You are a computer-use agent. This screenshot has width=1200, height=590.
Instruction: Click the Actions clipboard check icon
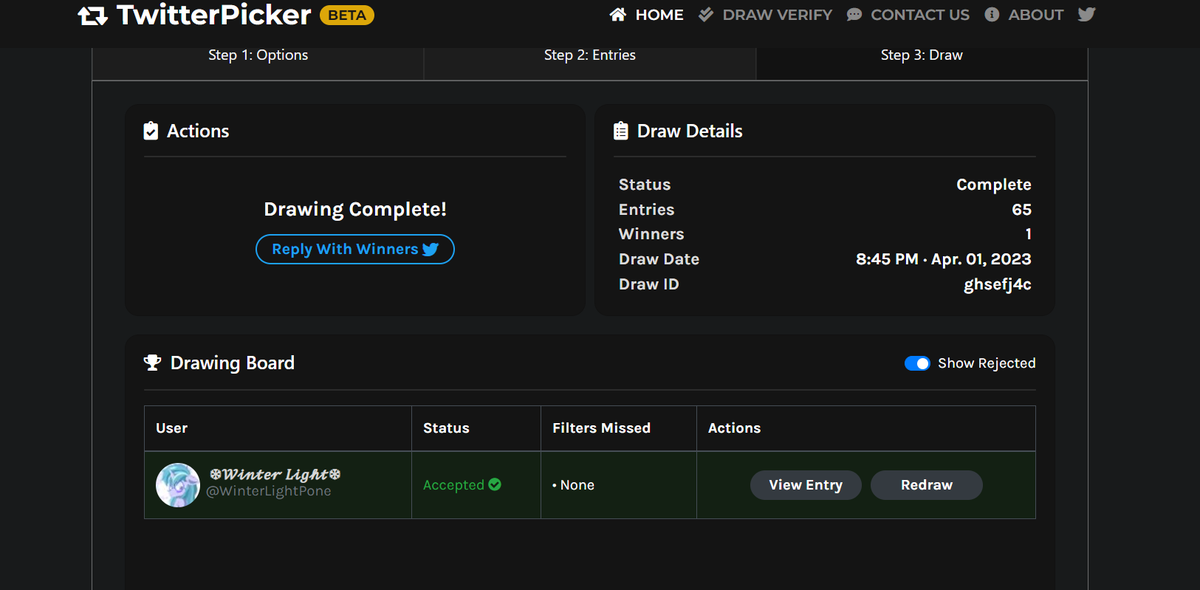[151, 131]
